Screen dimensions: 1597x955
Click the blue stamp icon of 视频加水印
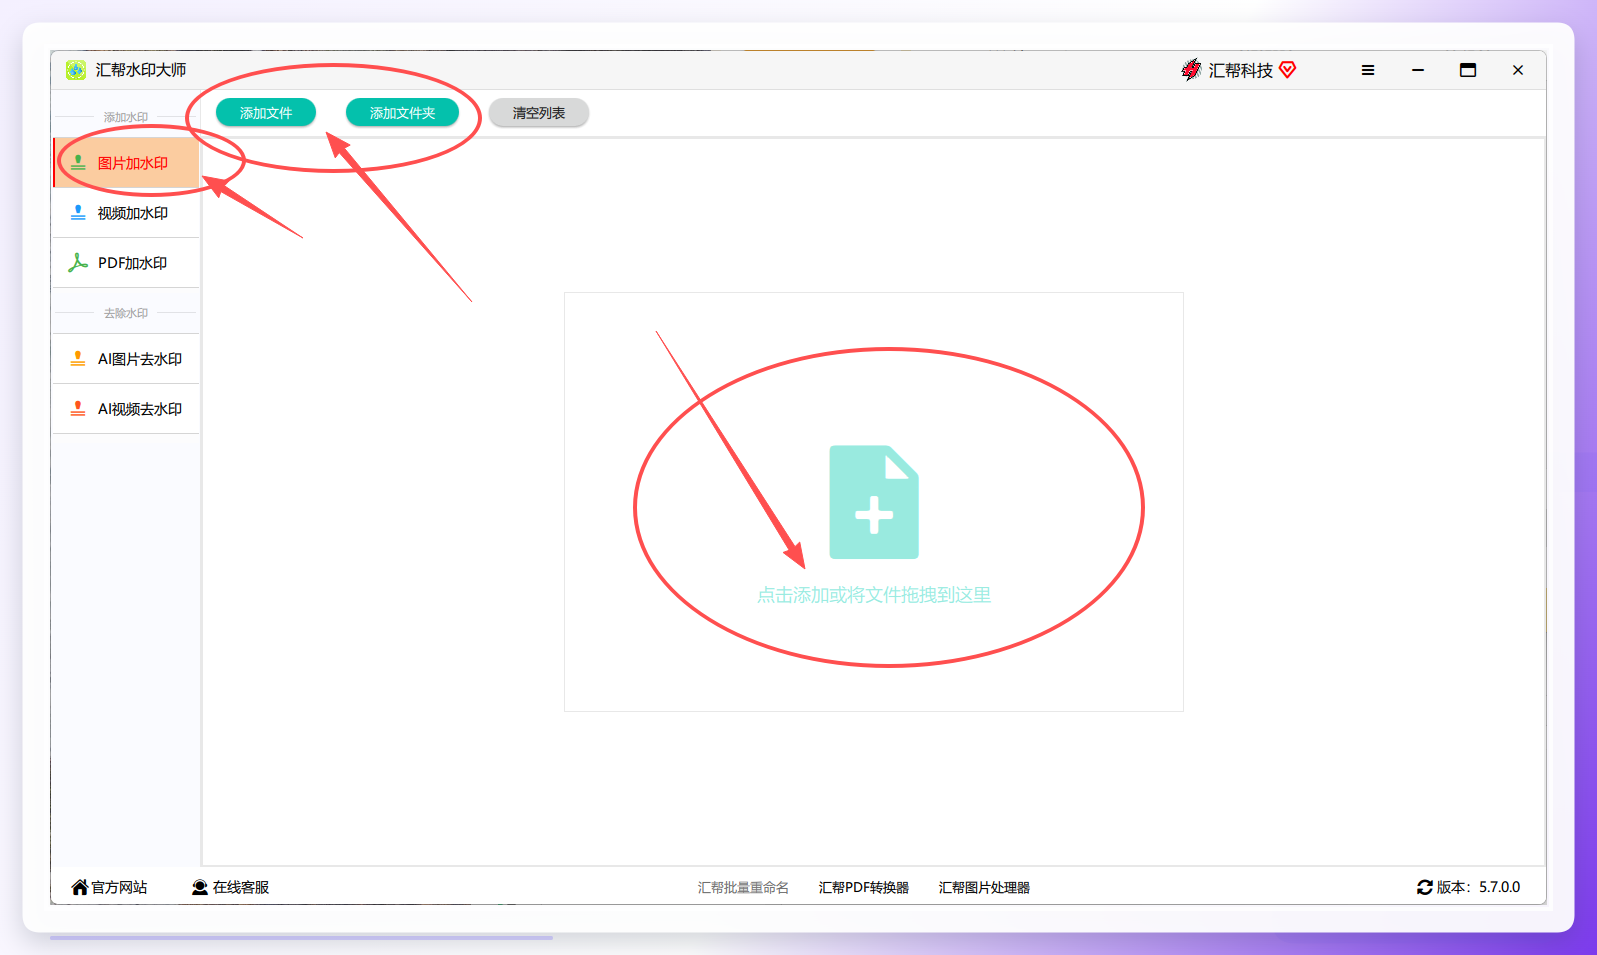pos(78,213)
